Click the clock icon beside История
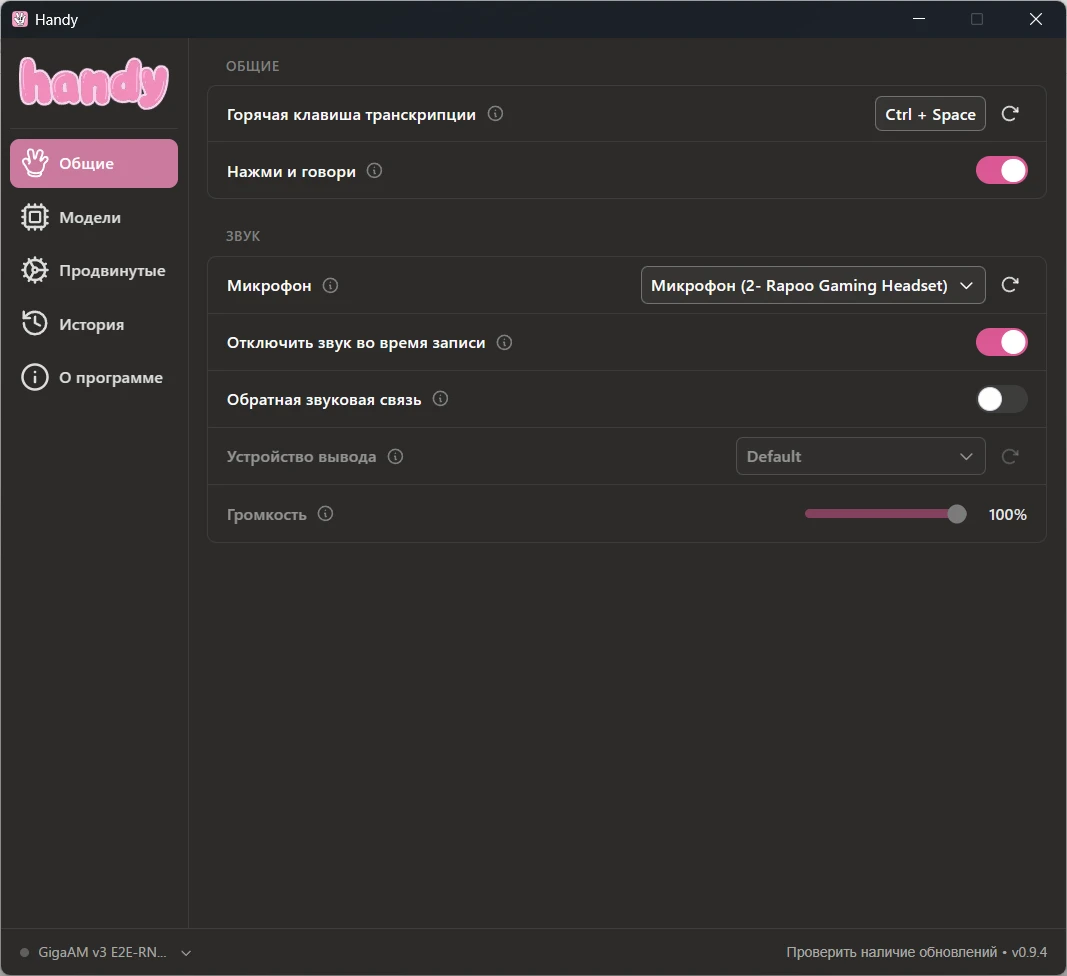This screenshot has height=976, width=1067. (x=35, y=323)
